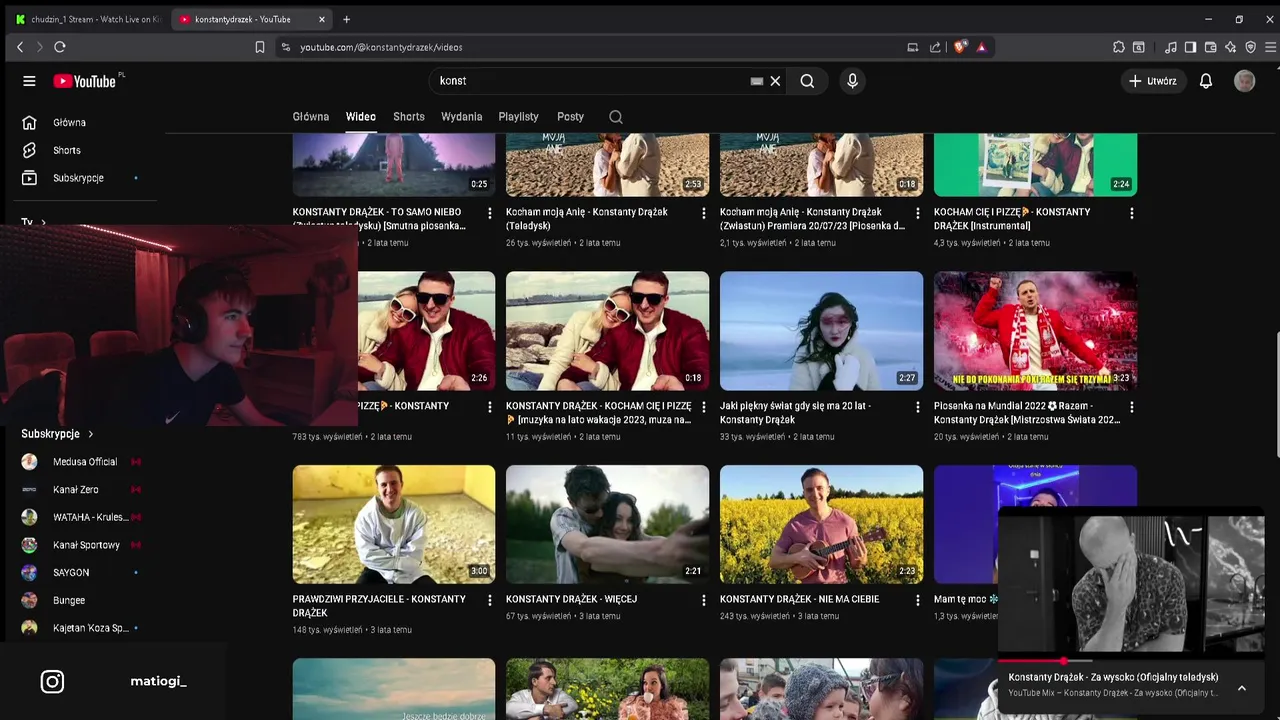1280x720 pixels.
Task: Open the on-screen keyboard in search box
Action: click(757, 81)
